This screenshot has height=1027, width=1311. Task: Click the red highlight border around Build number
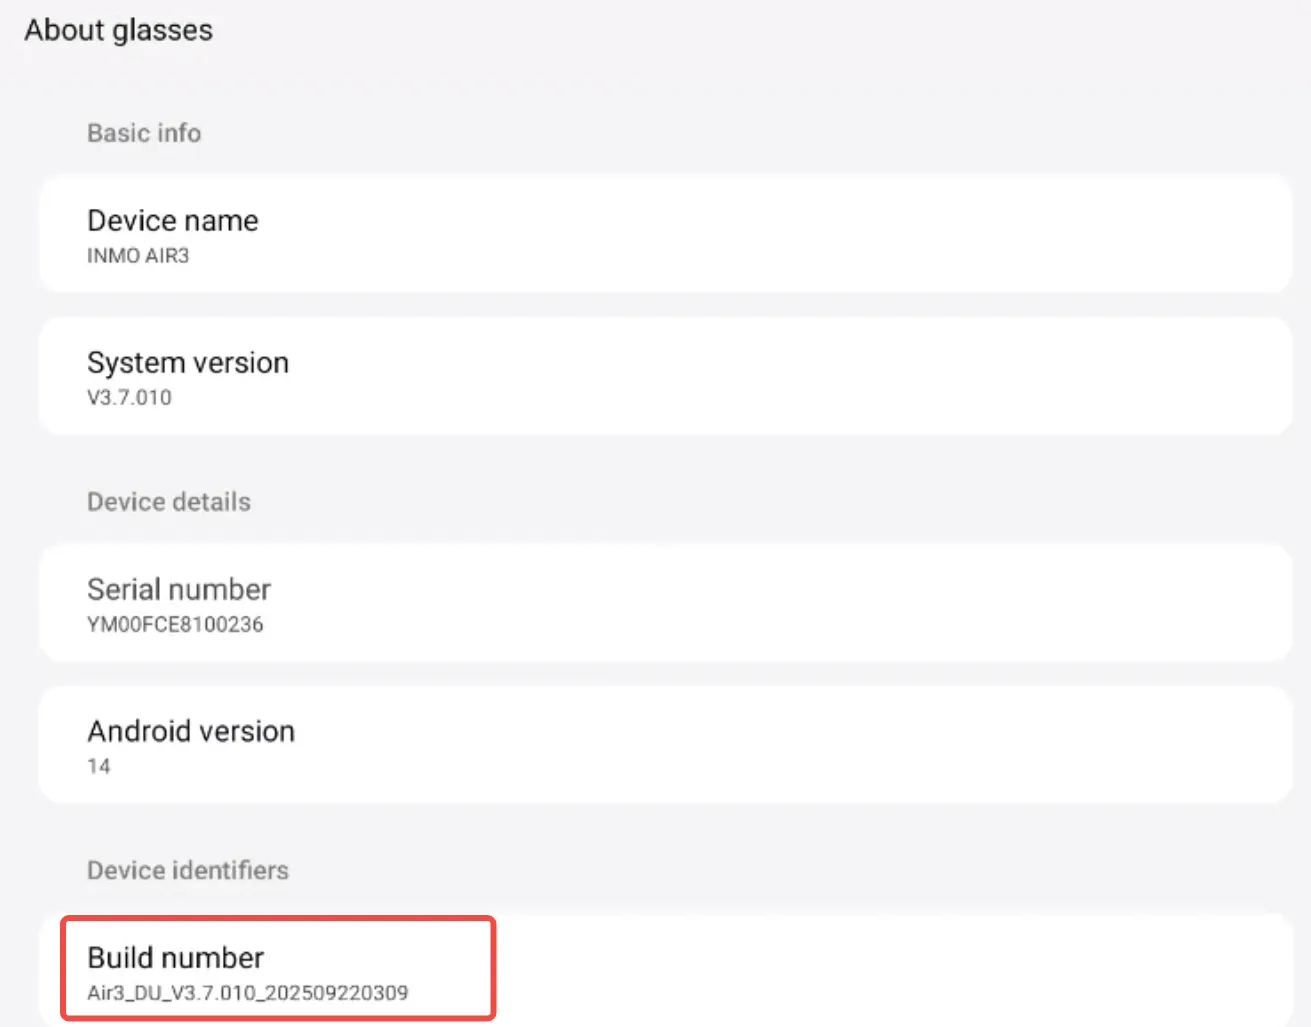click(x=493, y=968)
